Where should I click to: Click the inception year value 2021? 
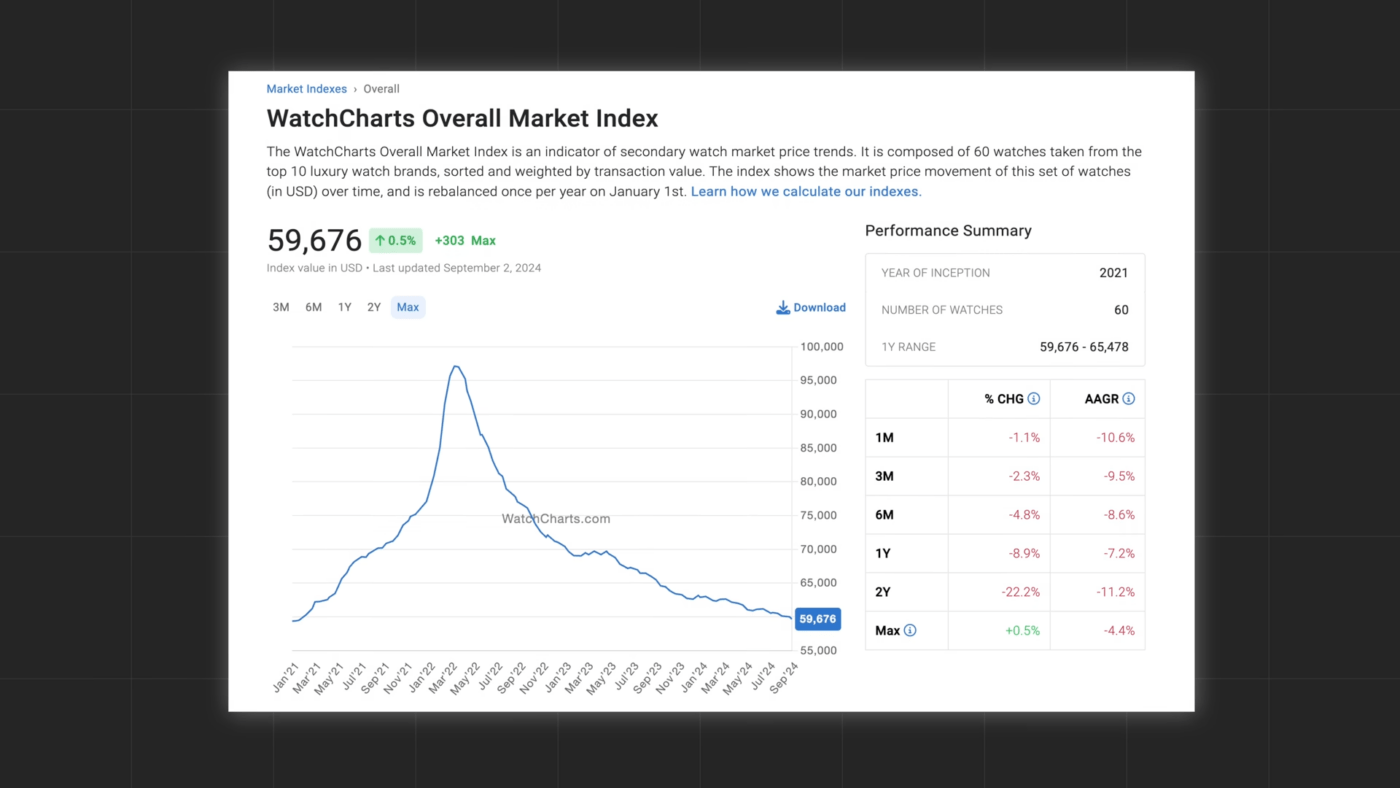point(1113,273)
